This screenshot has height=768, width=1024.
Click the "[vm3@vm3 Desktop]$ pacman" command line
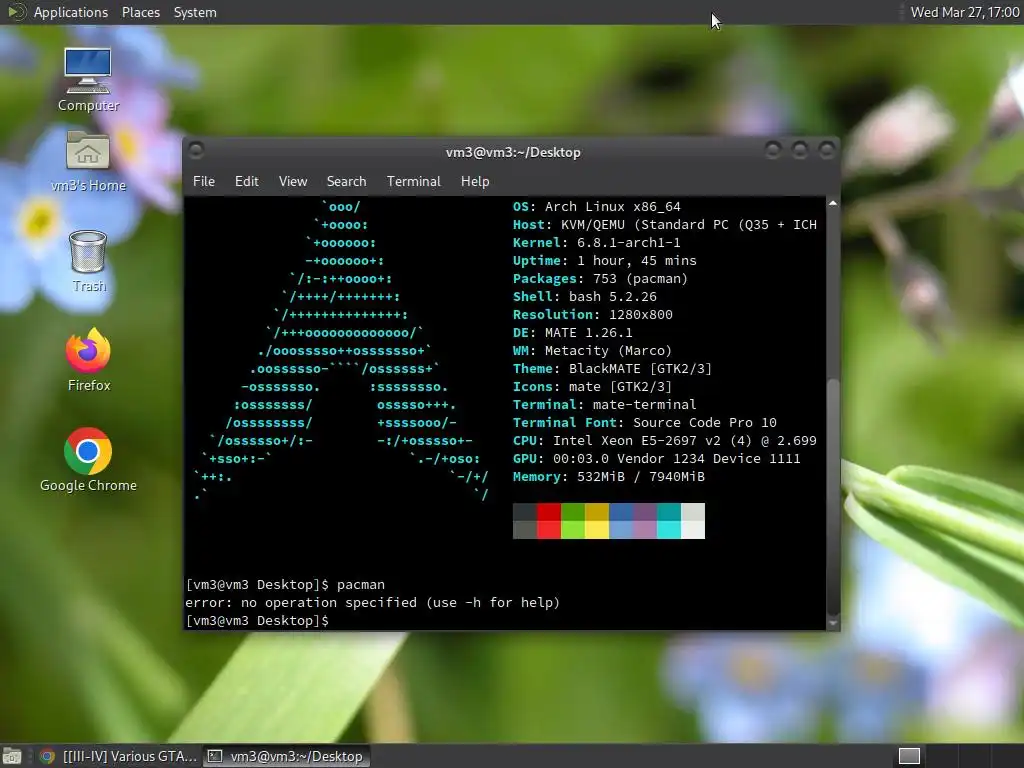[x=285, y=584]
